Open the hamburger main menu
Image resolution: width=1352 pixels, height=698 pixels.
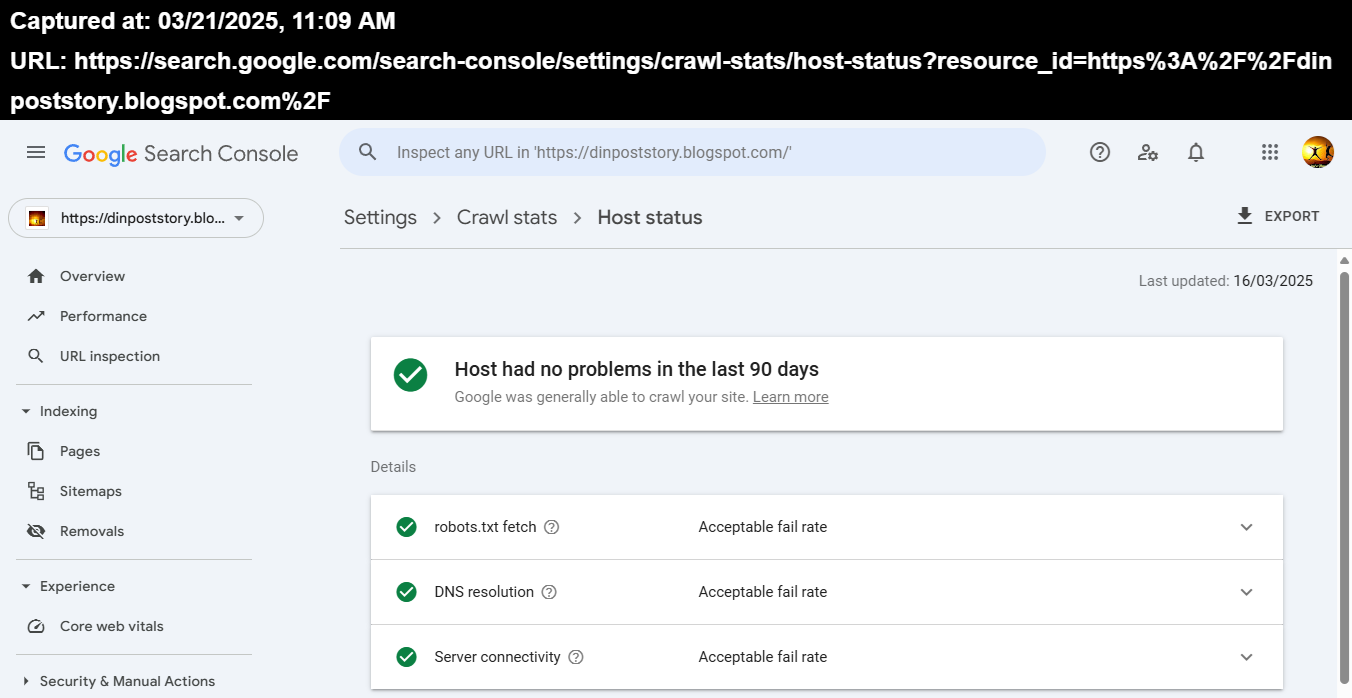36,152
